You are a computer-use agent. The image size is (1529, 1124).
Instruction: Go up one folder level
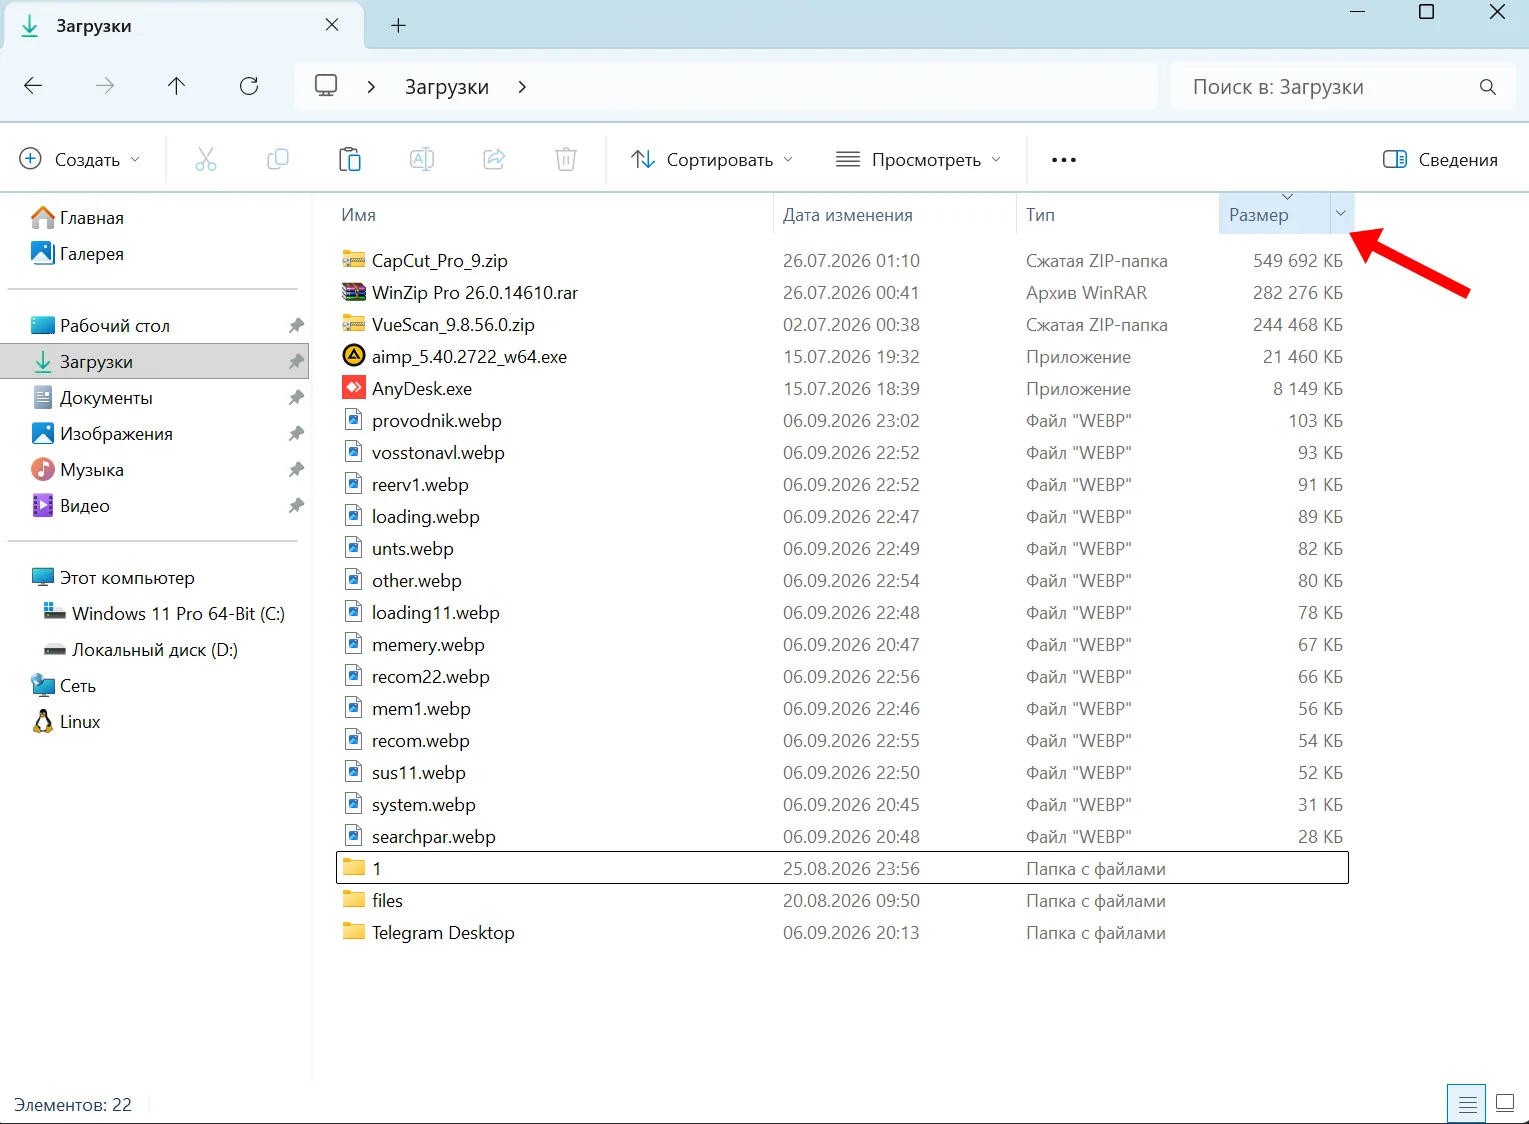(176, 86)
